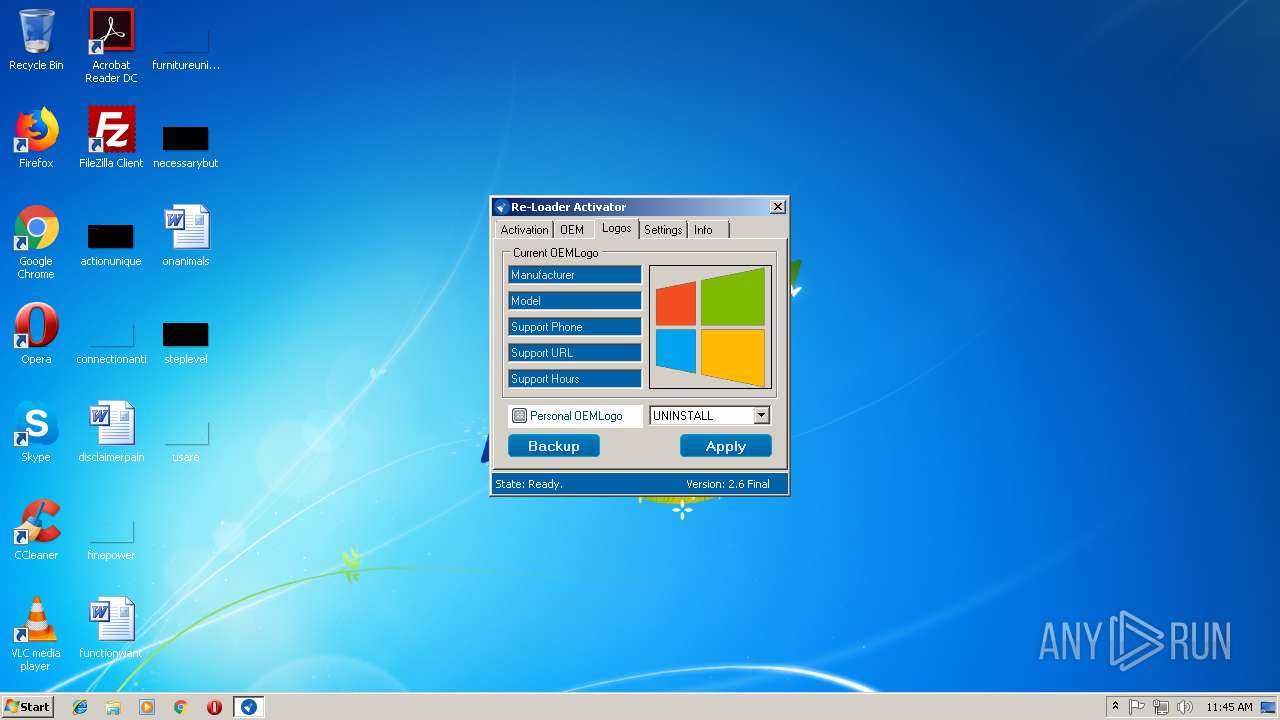Select the onanimals Word document
The image size is (1280, 720).
(x=186, y=236)
